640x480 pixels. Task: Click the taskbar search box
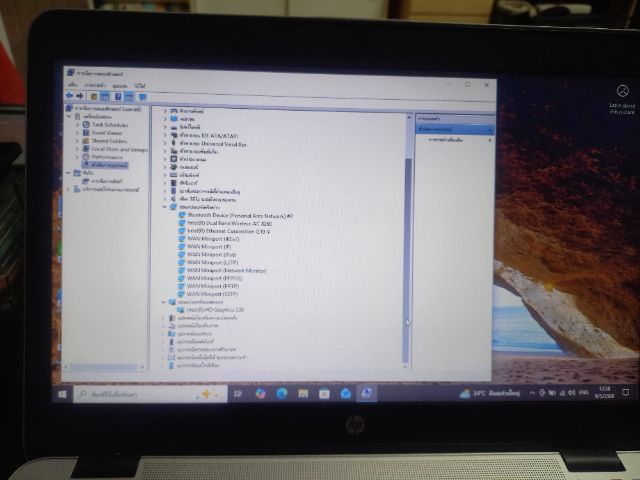[x=150, y=394]
